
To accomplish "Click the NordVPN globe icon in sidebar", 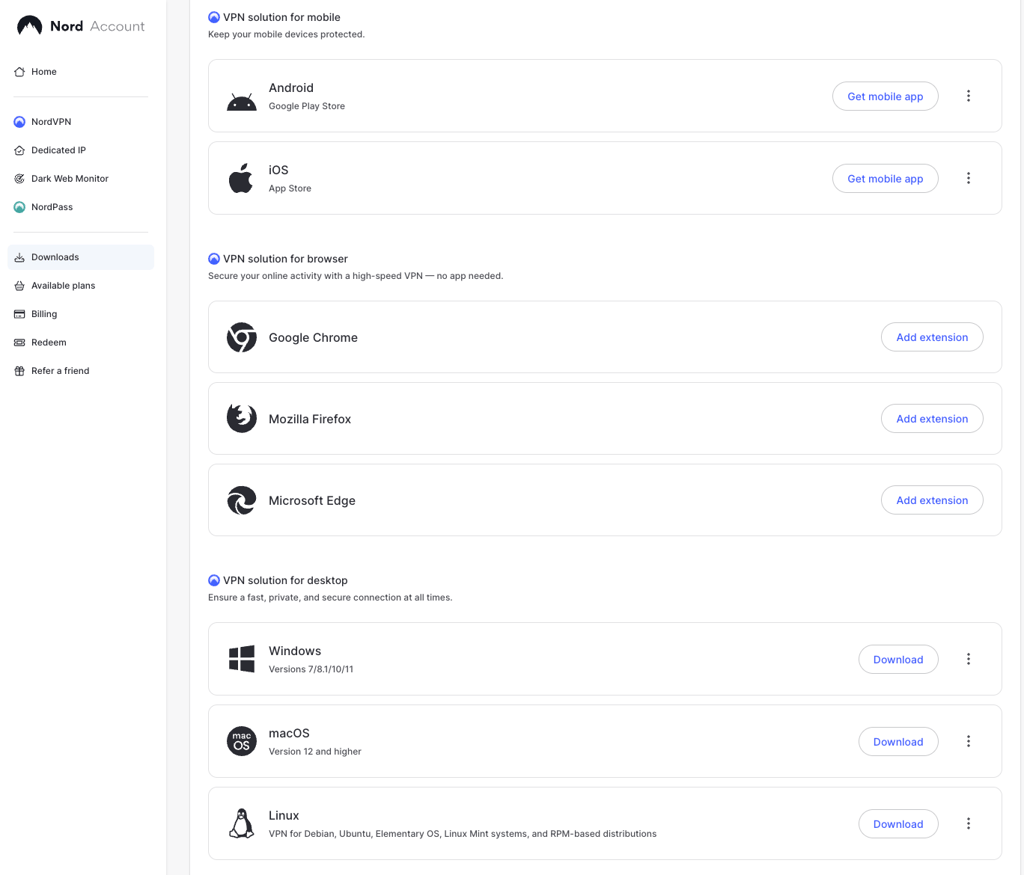I will click(20, 122).
